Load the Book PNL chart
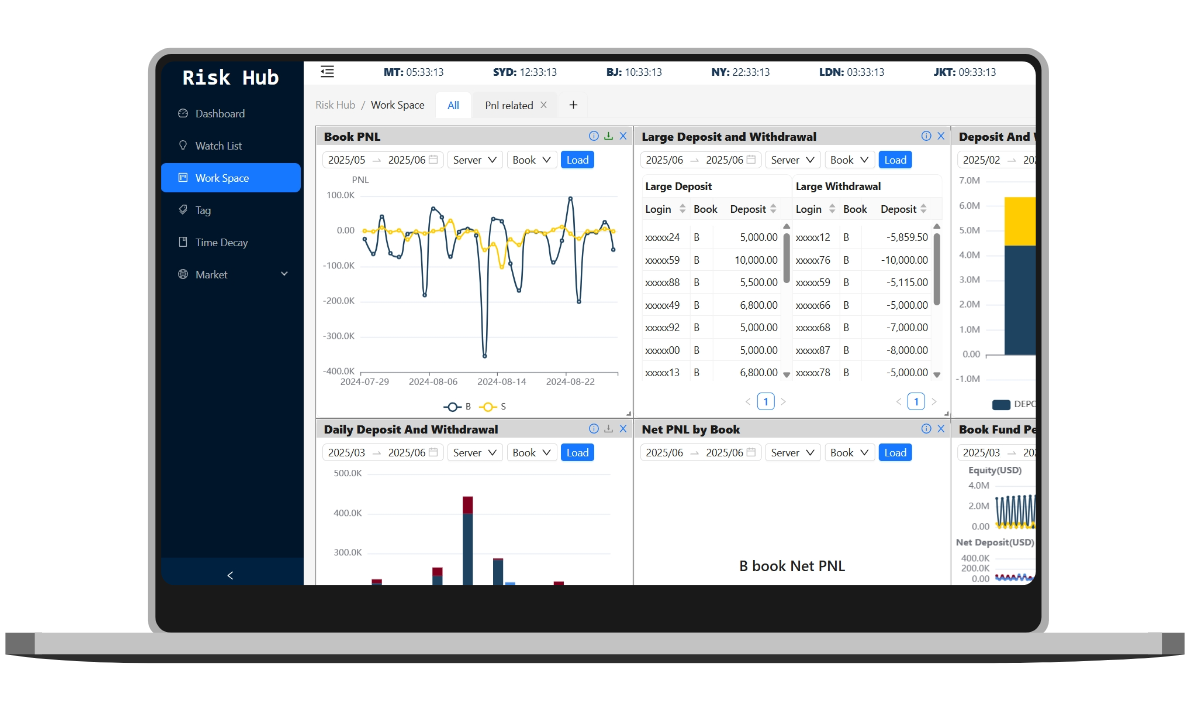The width and height of the screenshot is (1190, 710). click(578, 160)
